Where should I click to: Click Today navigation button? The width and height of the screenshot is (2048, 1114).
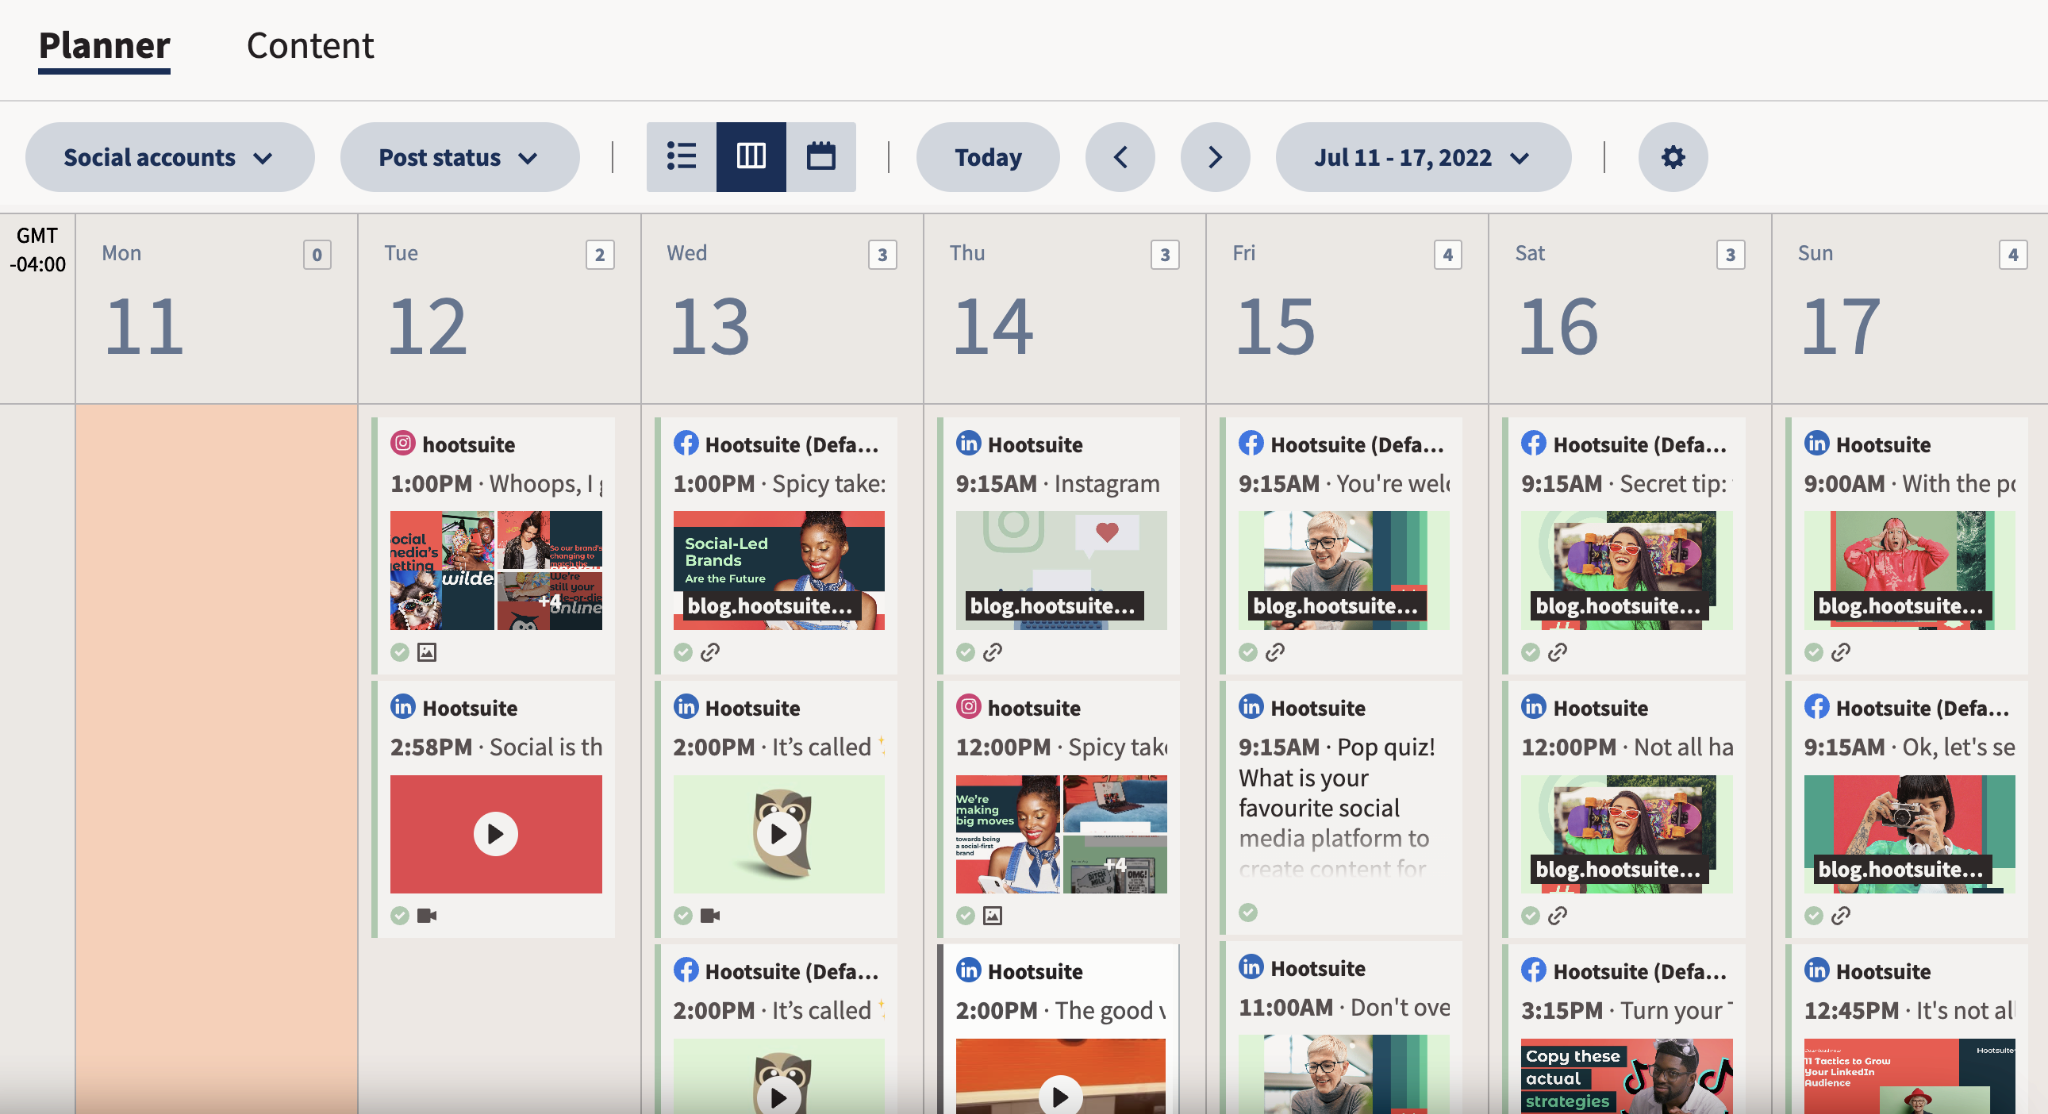pyautogui.click(x=988, y=155)
